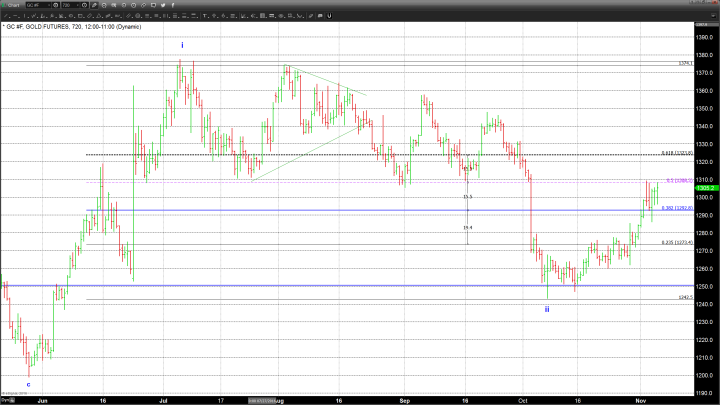The width and height of the screenshot is (720, 405).
Task: Select the up arrow marker tool
Action: click(x=214, y=16)
